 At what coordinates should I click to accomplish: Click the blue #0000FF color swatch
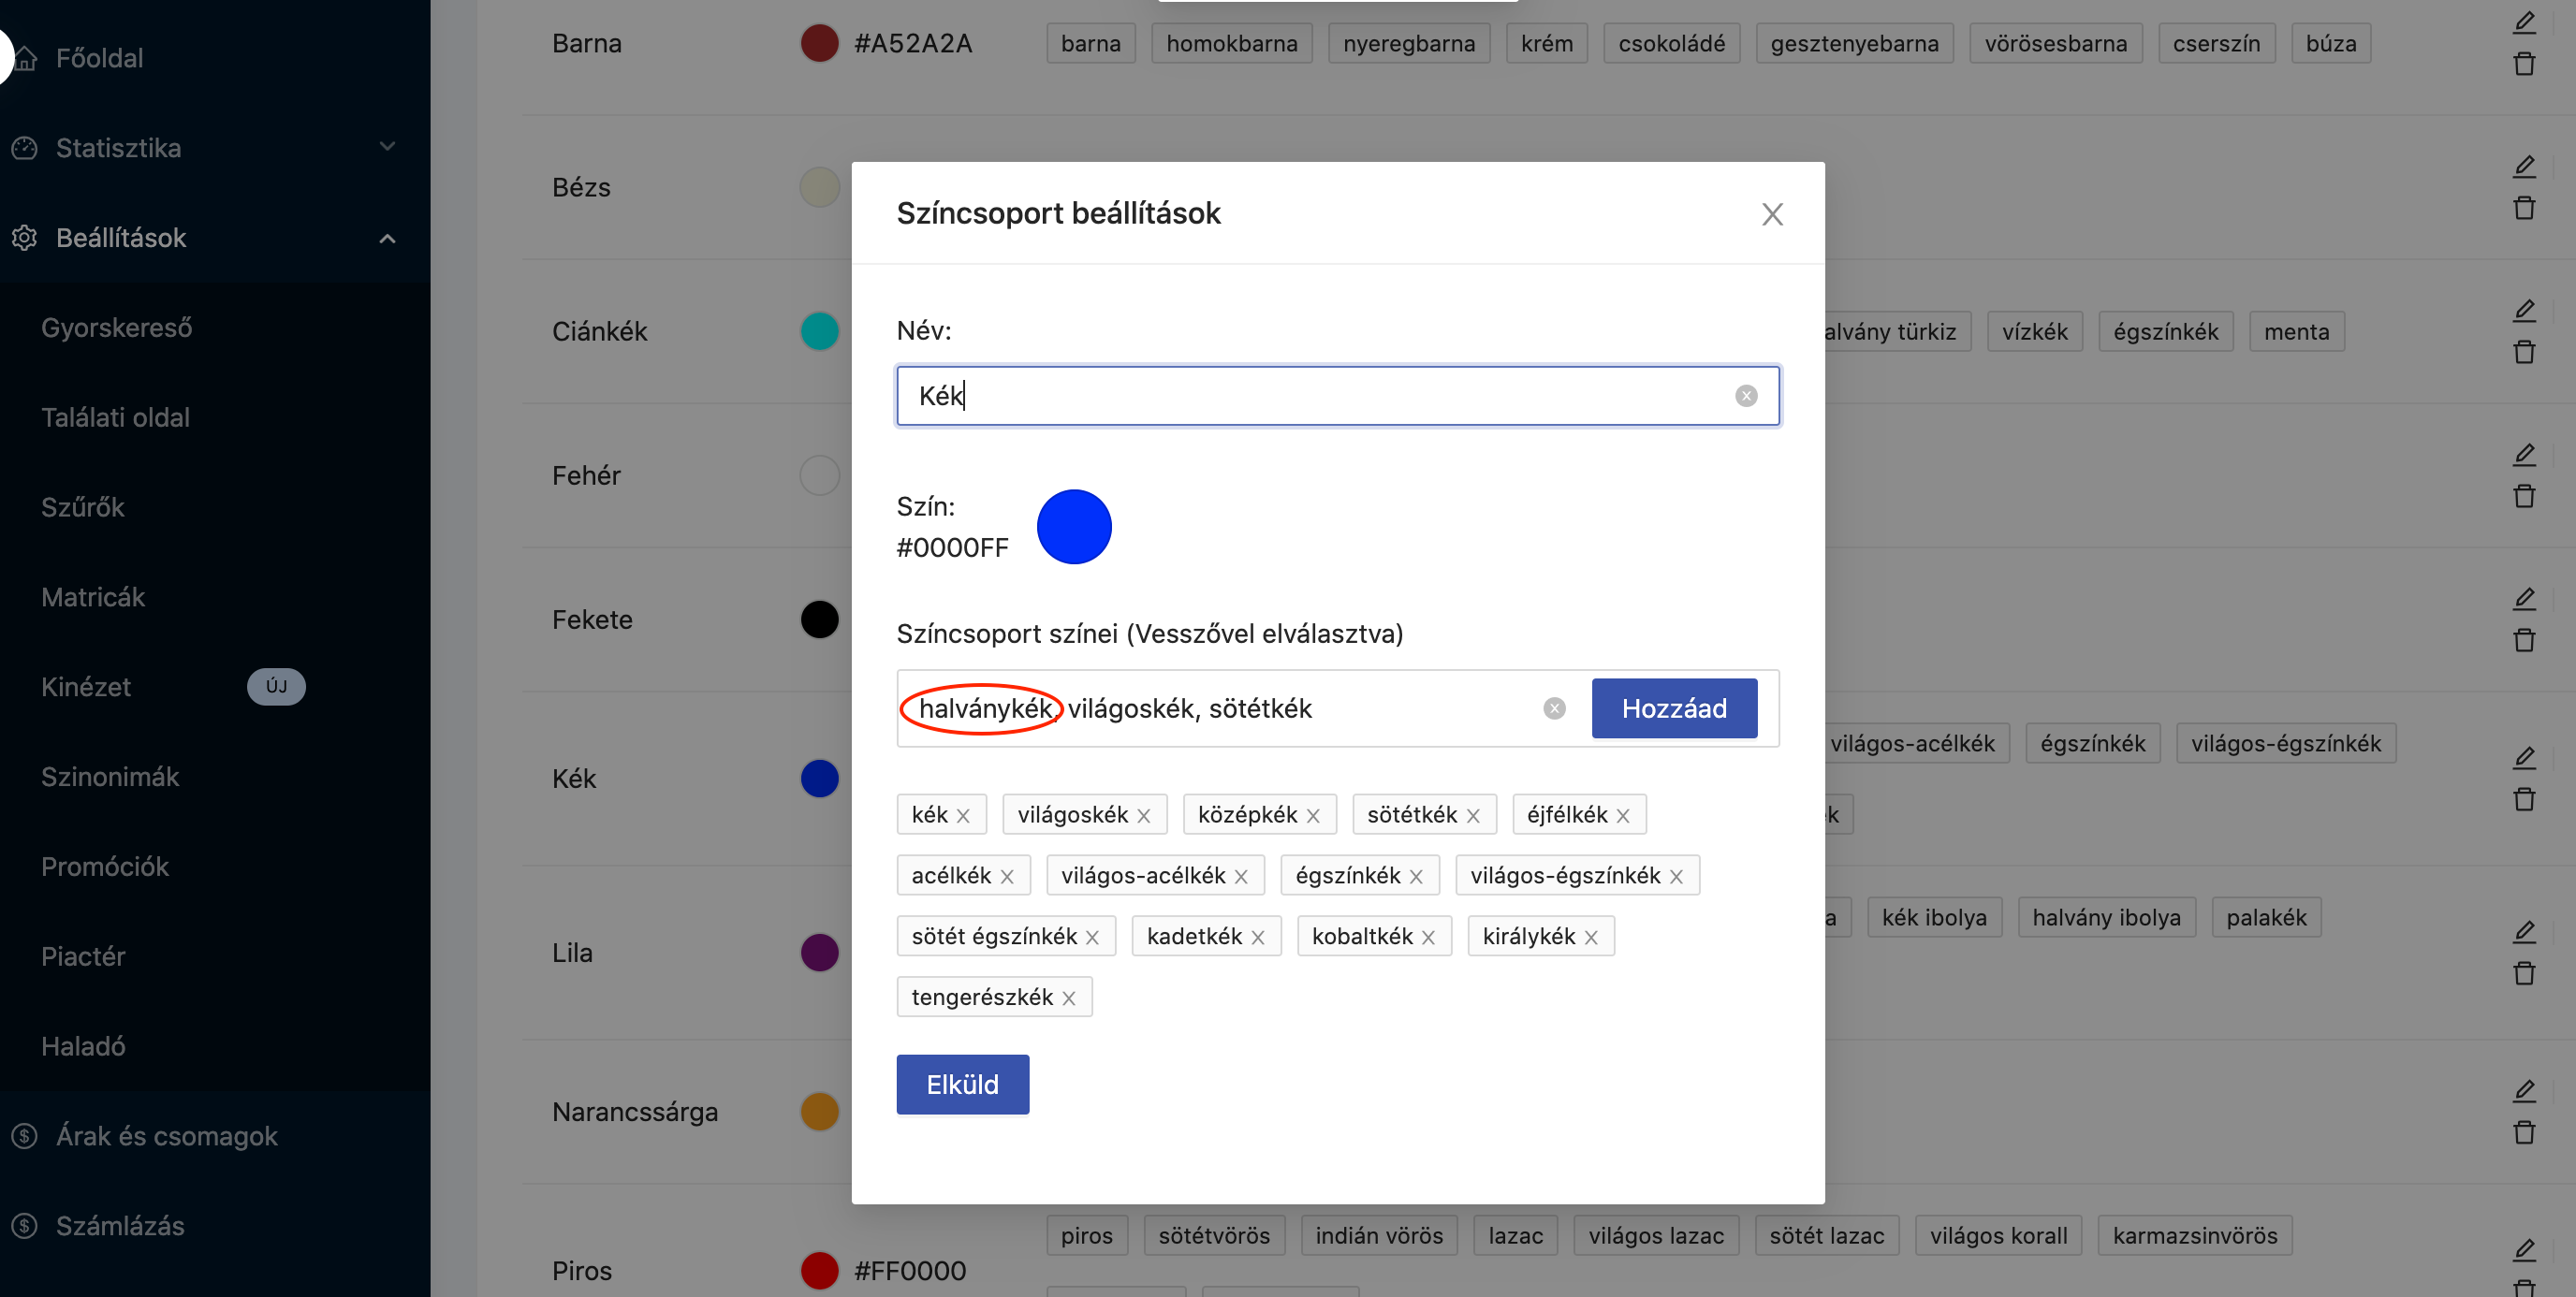1074,527
